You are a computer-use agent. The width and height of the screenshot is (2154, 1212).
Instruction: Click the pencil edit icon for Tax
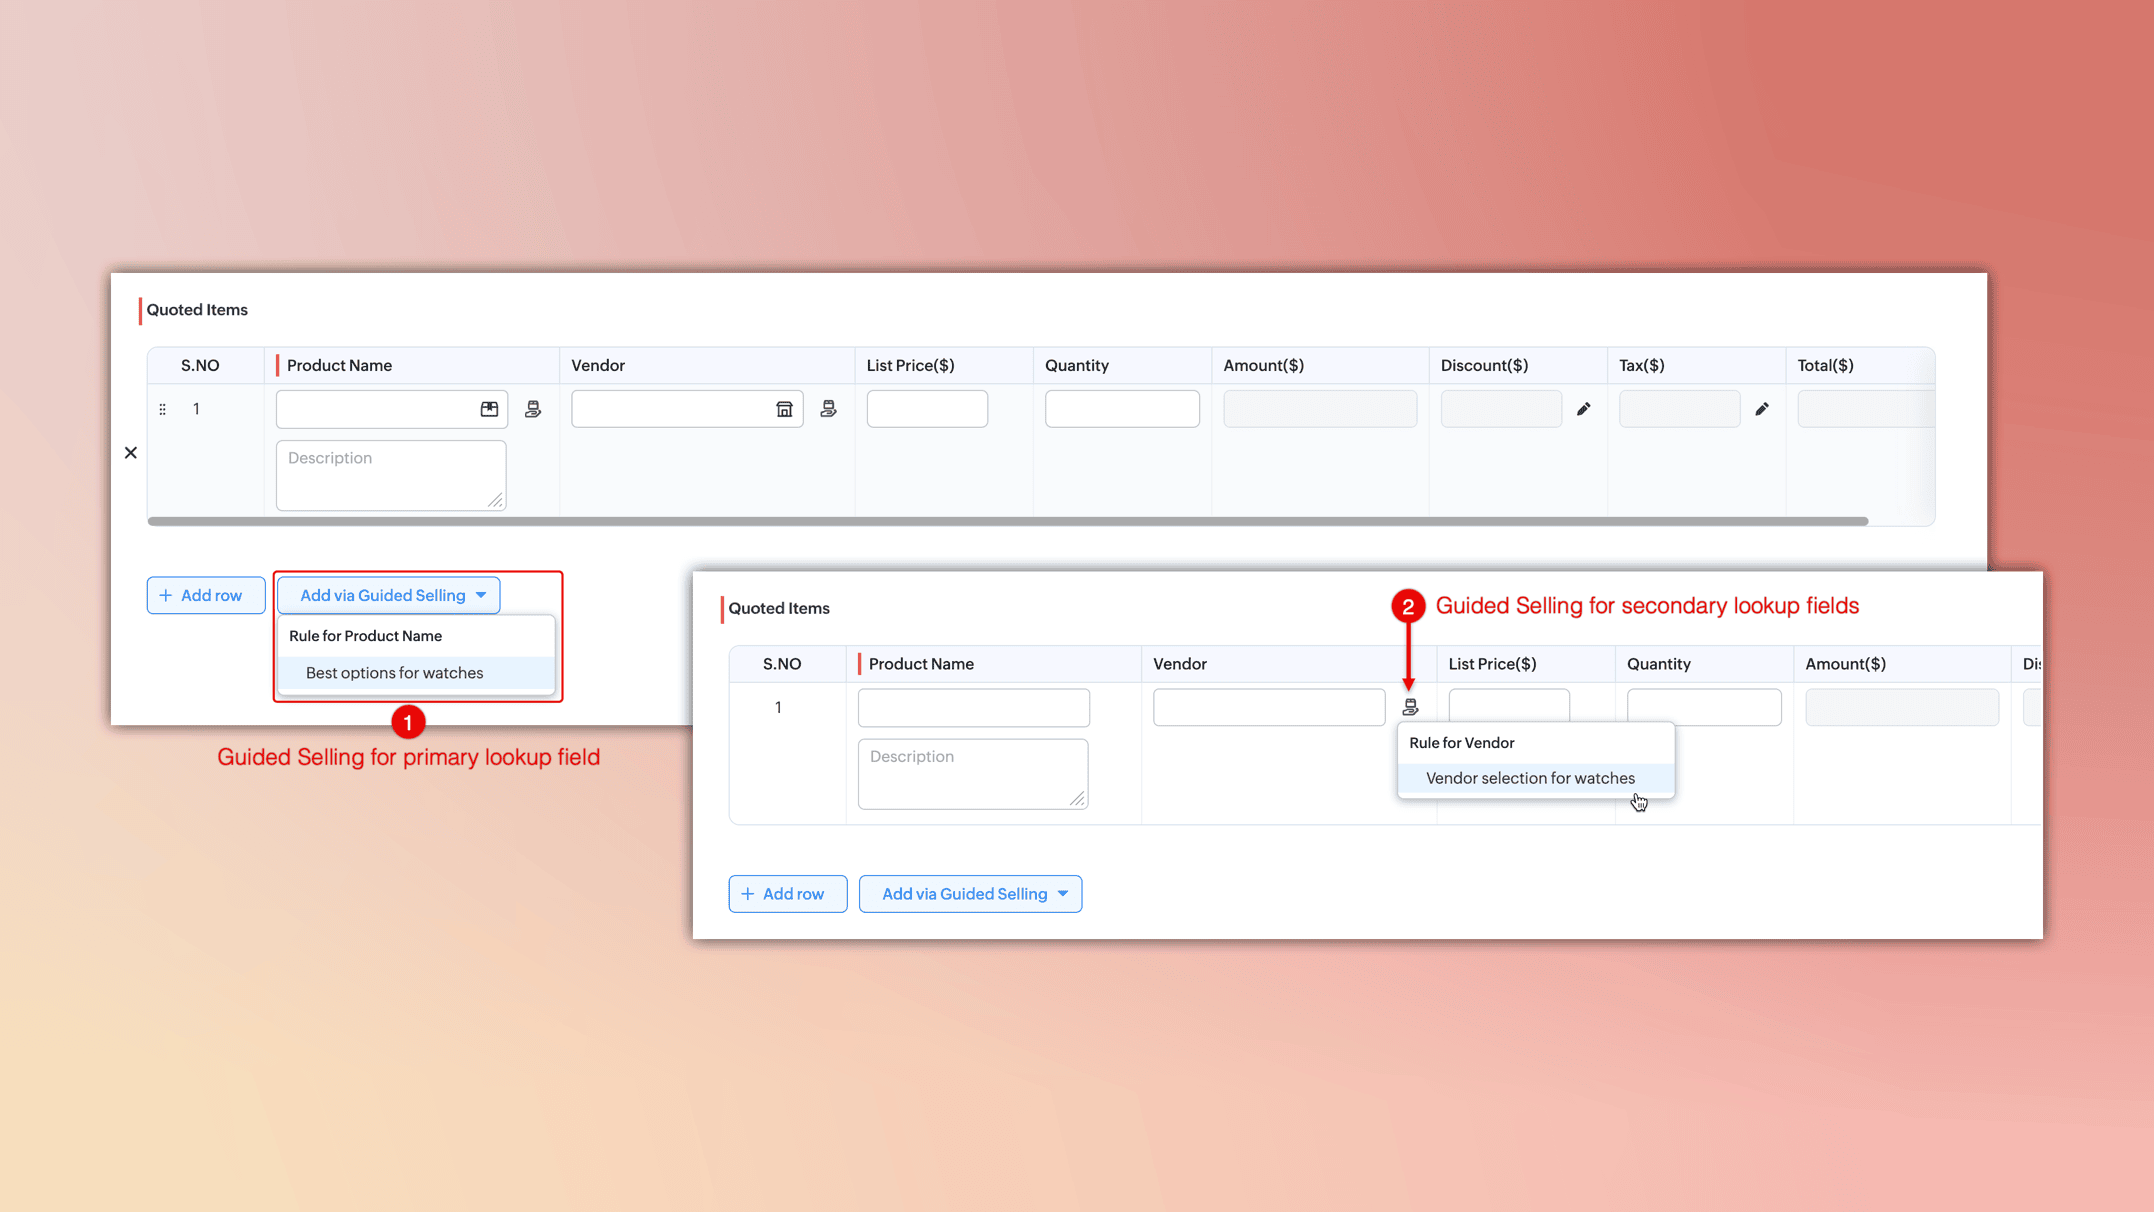(x=1762, y=409)
